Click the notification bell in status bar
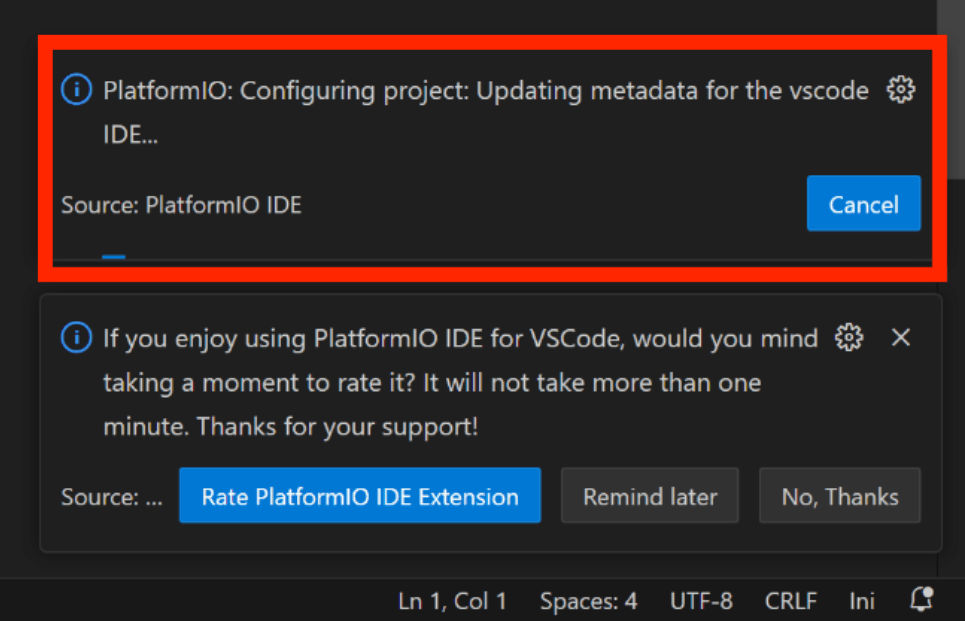 click(921, 599)
